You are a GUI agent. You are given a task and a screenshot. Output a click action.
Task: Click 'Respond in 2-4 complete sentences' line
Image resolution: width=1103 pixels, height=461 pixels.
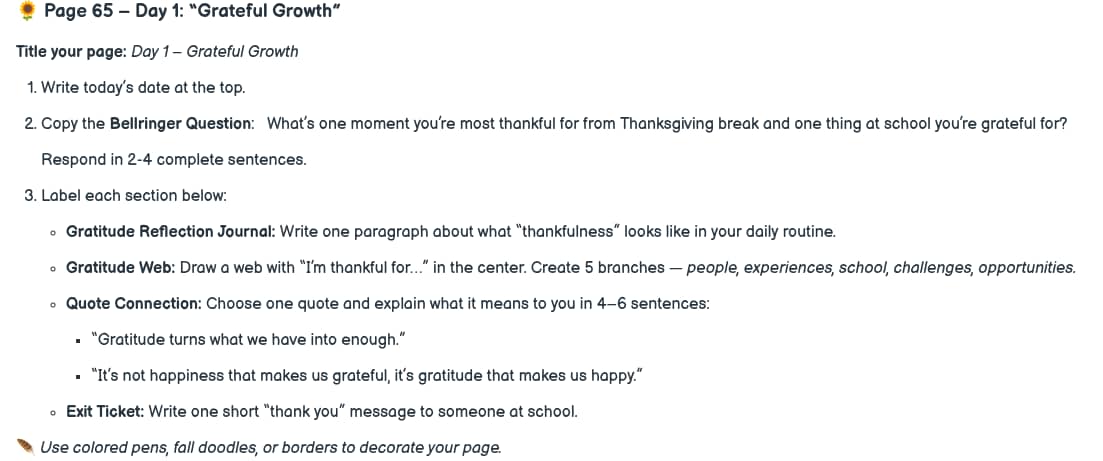click(x=174, y=160)
